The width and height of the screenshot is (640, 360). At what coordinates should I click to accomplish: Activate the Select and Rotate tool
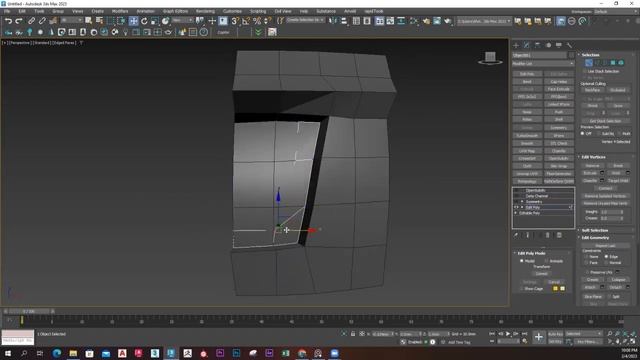(x=144, y=21)
